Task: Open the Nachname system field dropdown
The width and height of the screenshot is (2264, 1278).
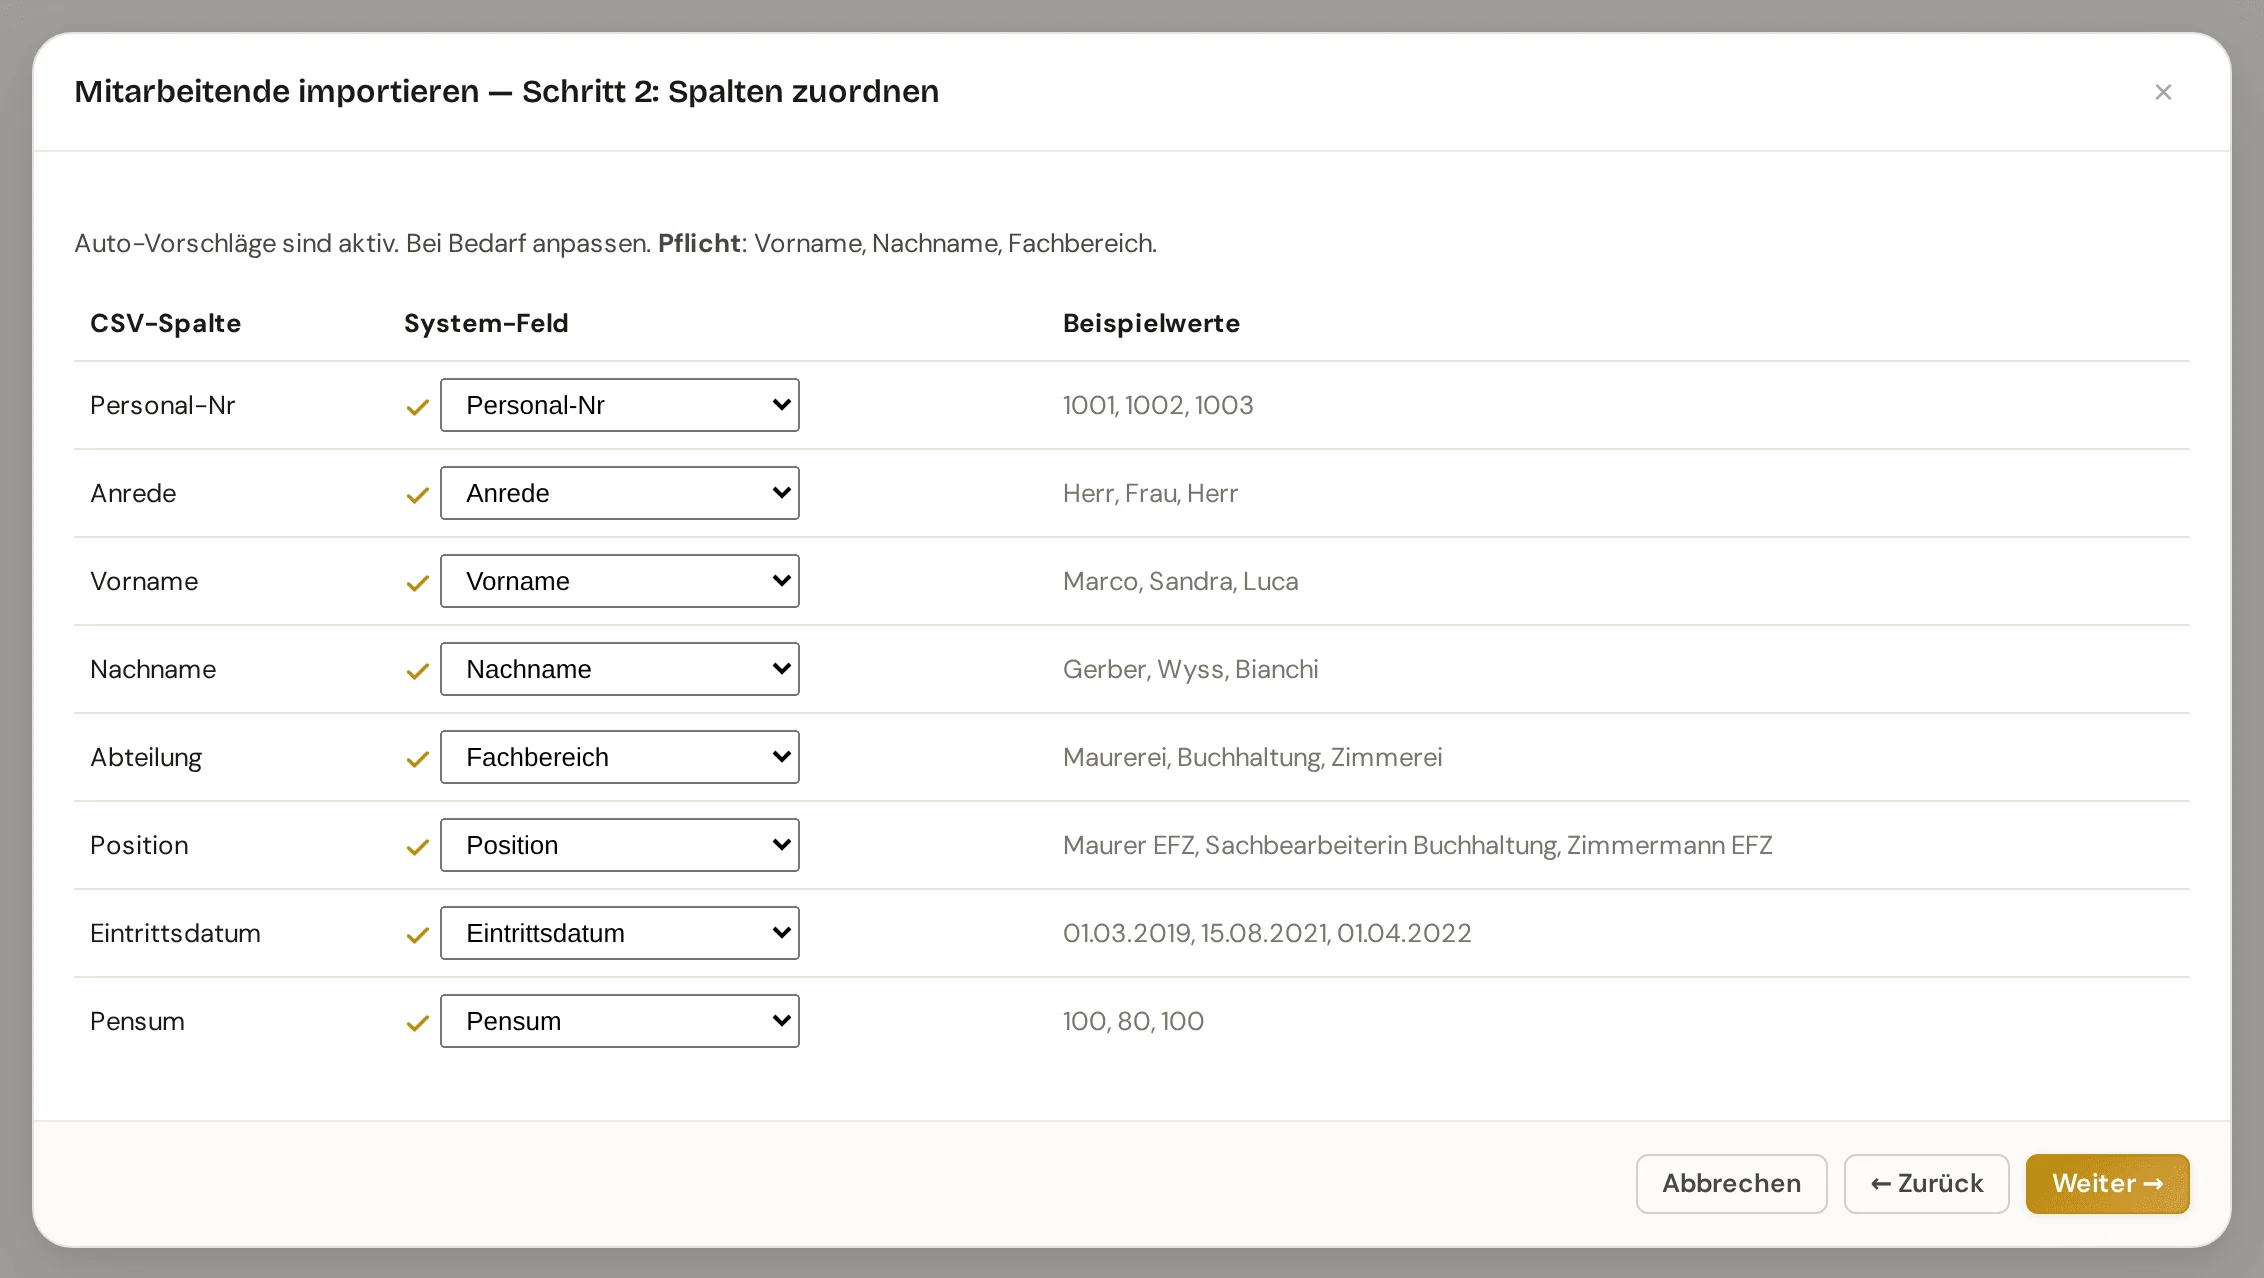Action: (x=620, y=669)
